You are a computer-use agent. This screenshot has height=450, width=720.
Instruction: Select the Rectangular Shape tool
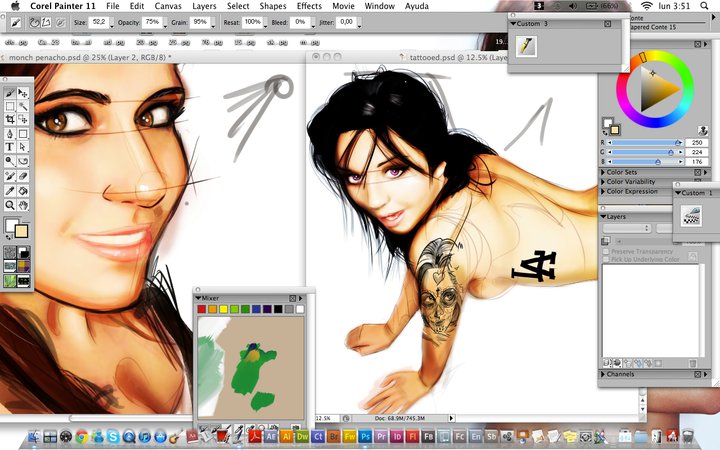click(x=22, y=134)
